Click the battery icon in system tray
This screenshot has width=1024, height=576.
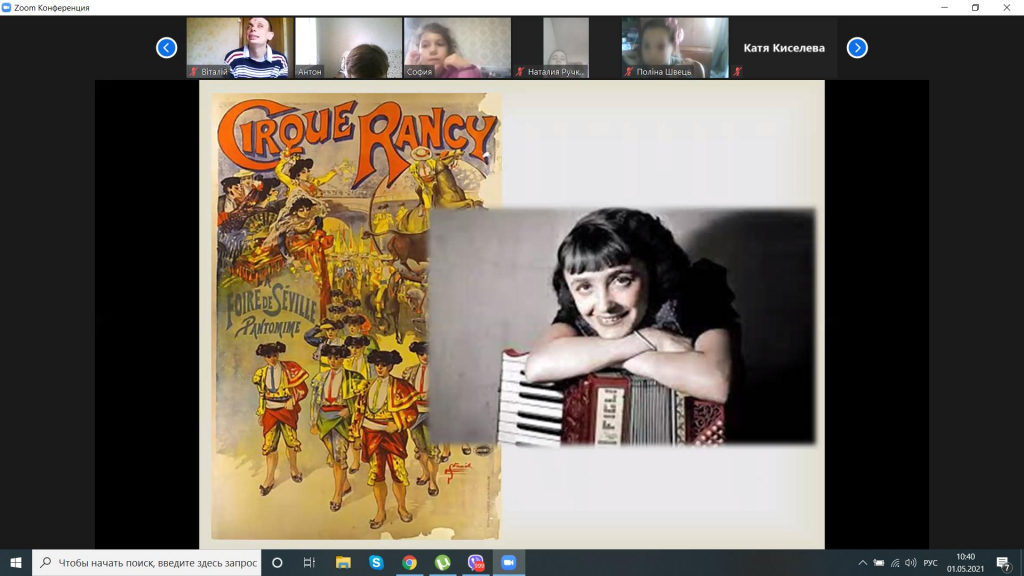pyautogui.click(x=879, y=562)
